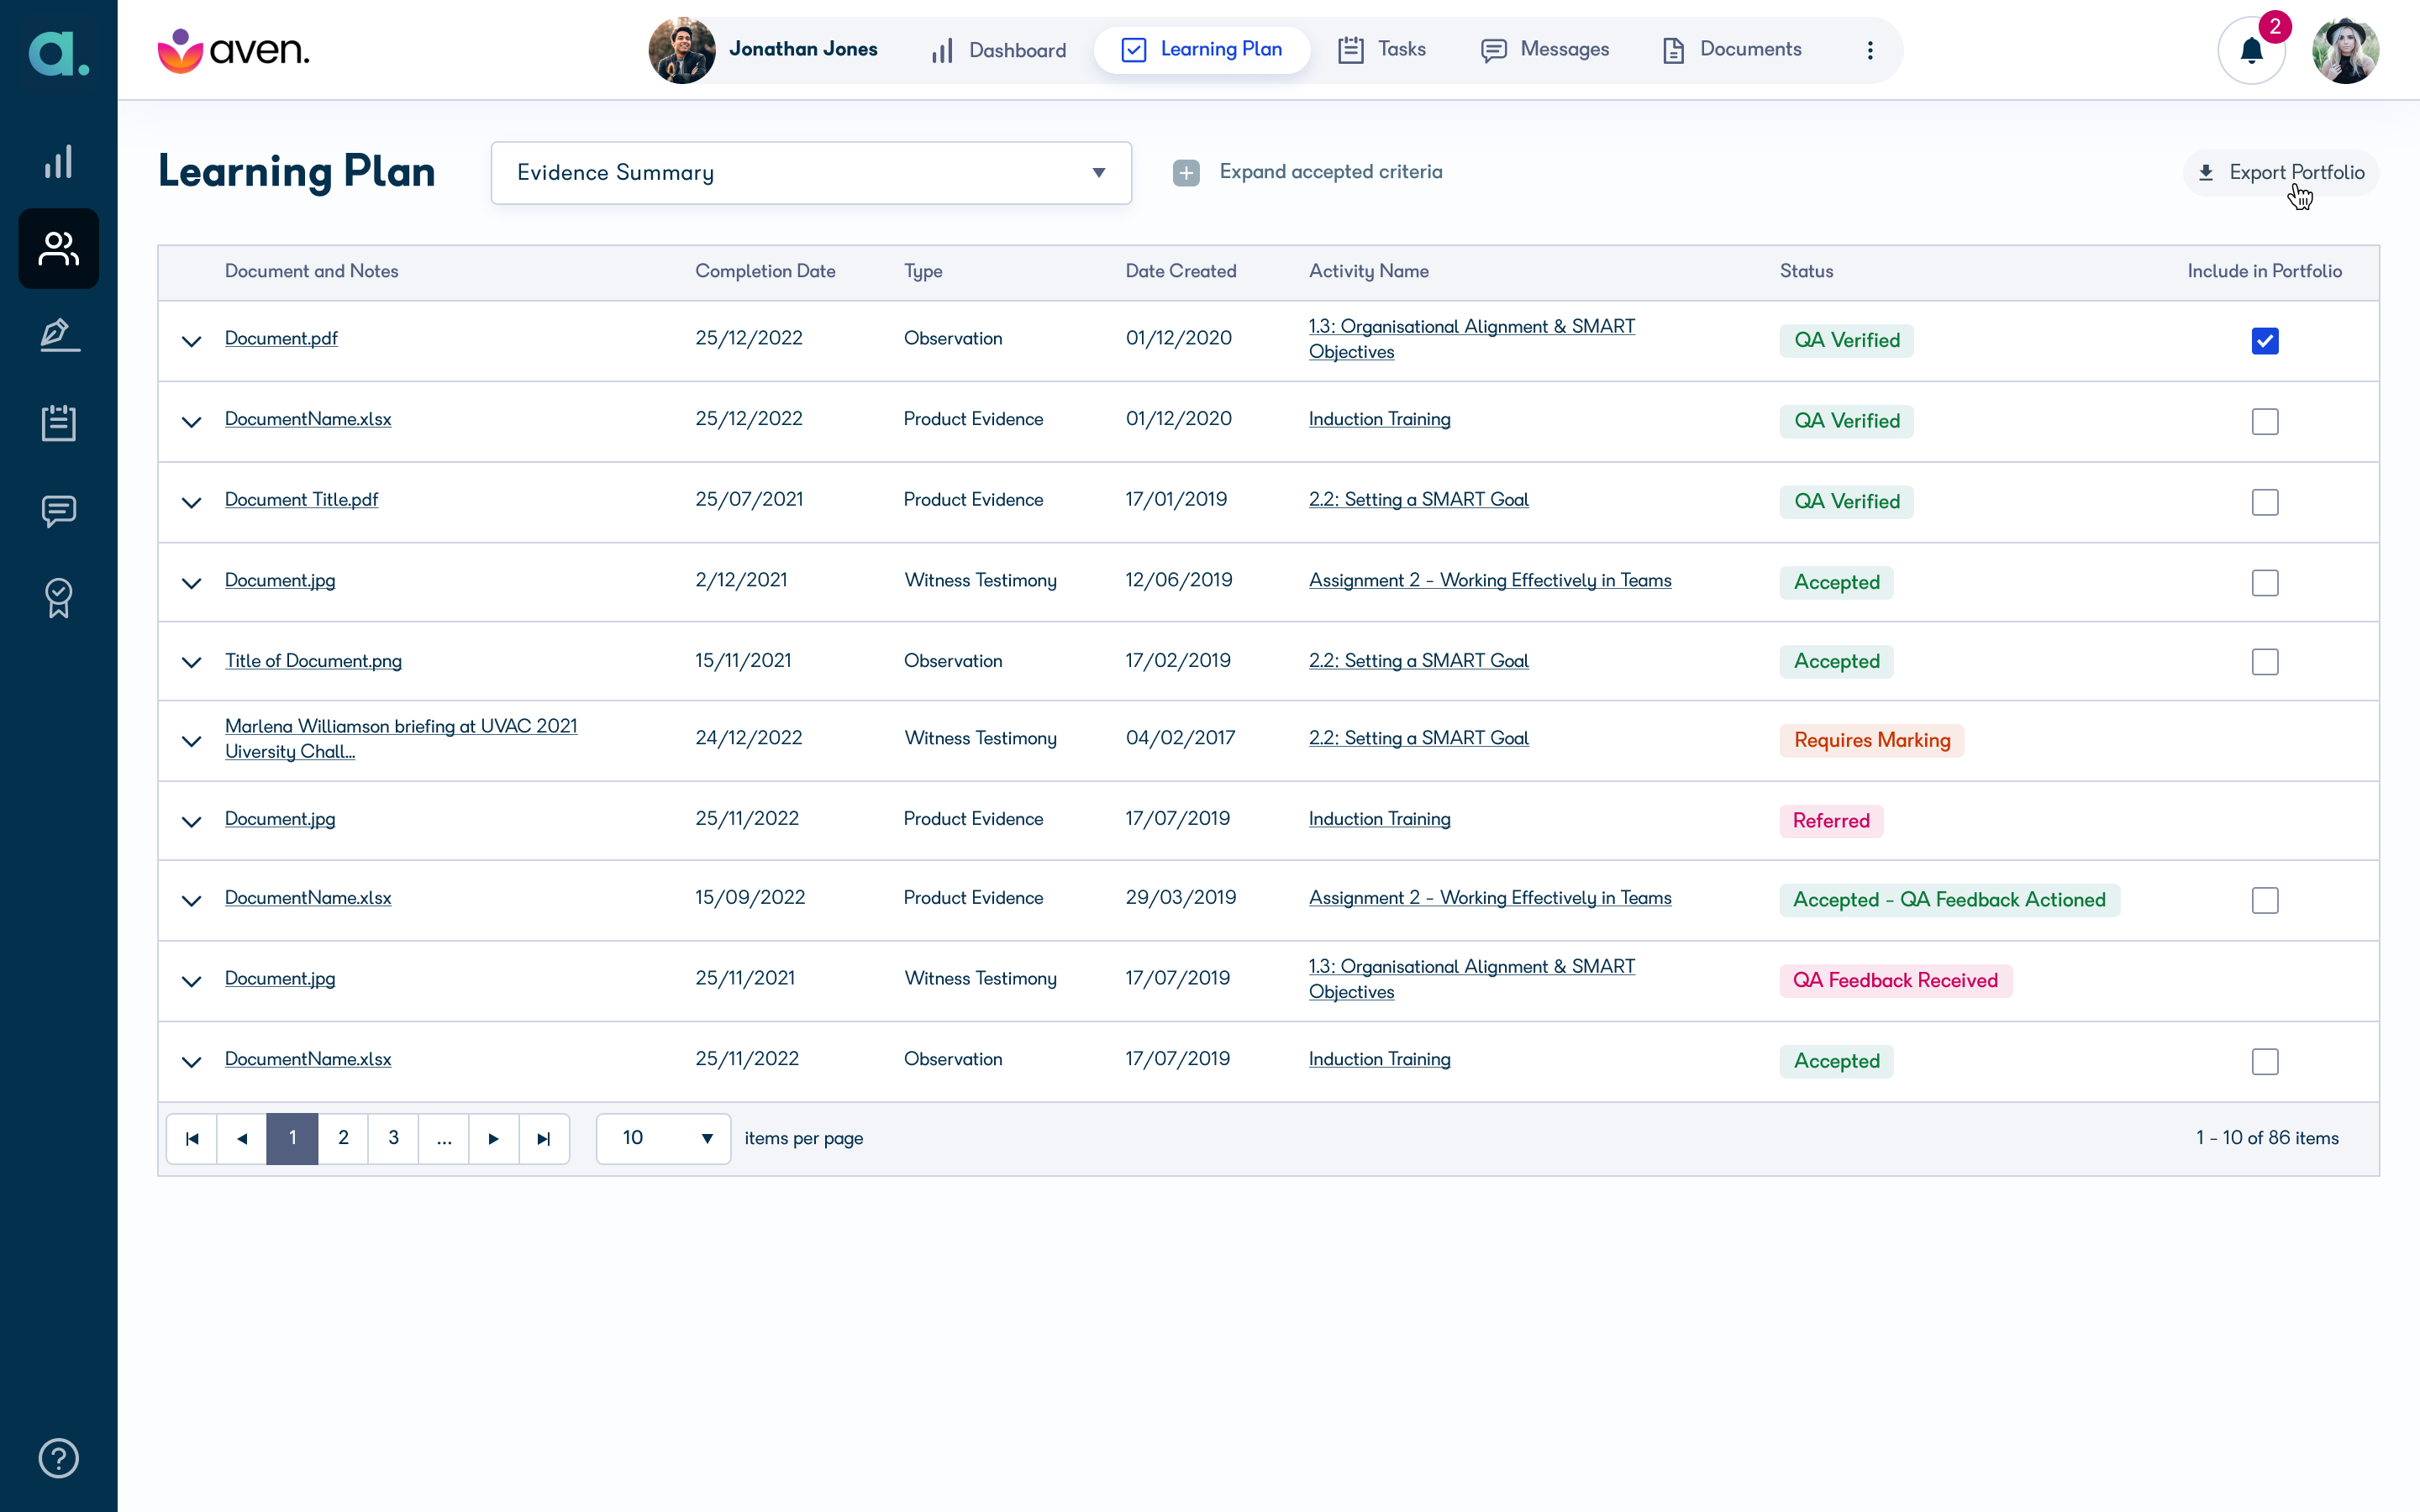Image resolution: width=2420 pixels, height=1512 pixels.
Task: Open the notifications bell
Action: [2251, 50]
